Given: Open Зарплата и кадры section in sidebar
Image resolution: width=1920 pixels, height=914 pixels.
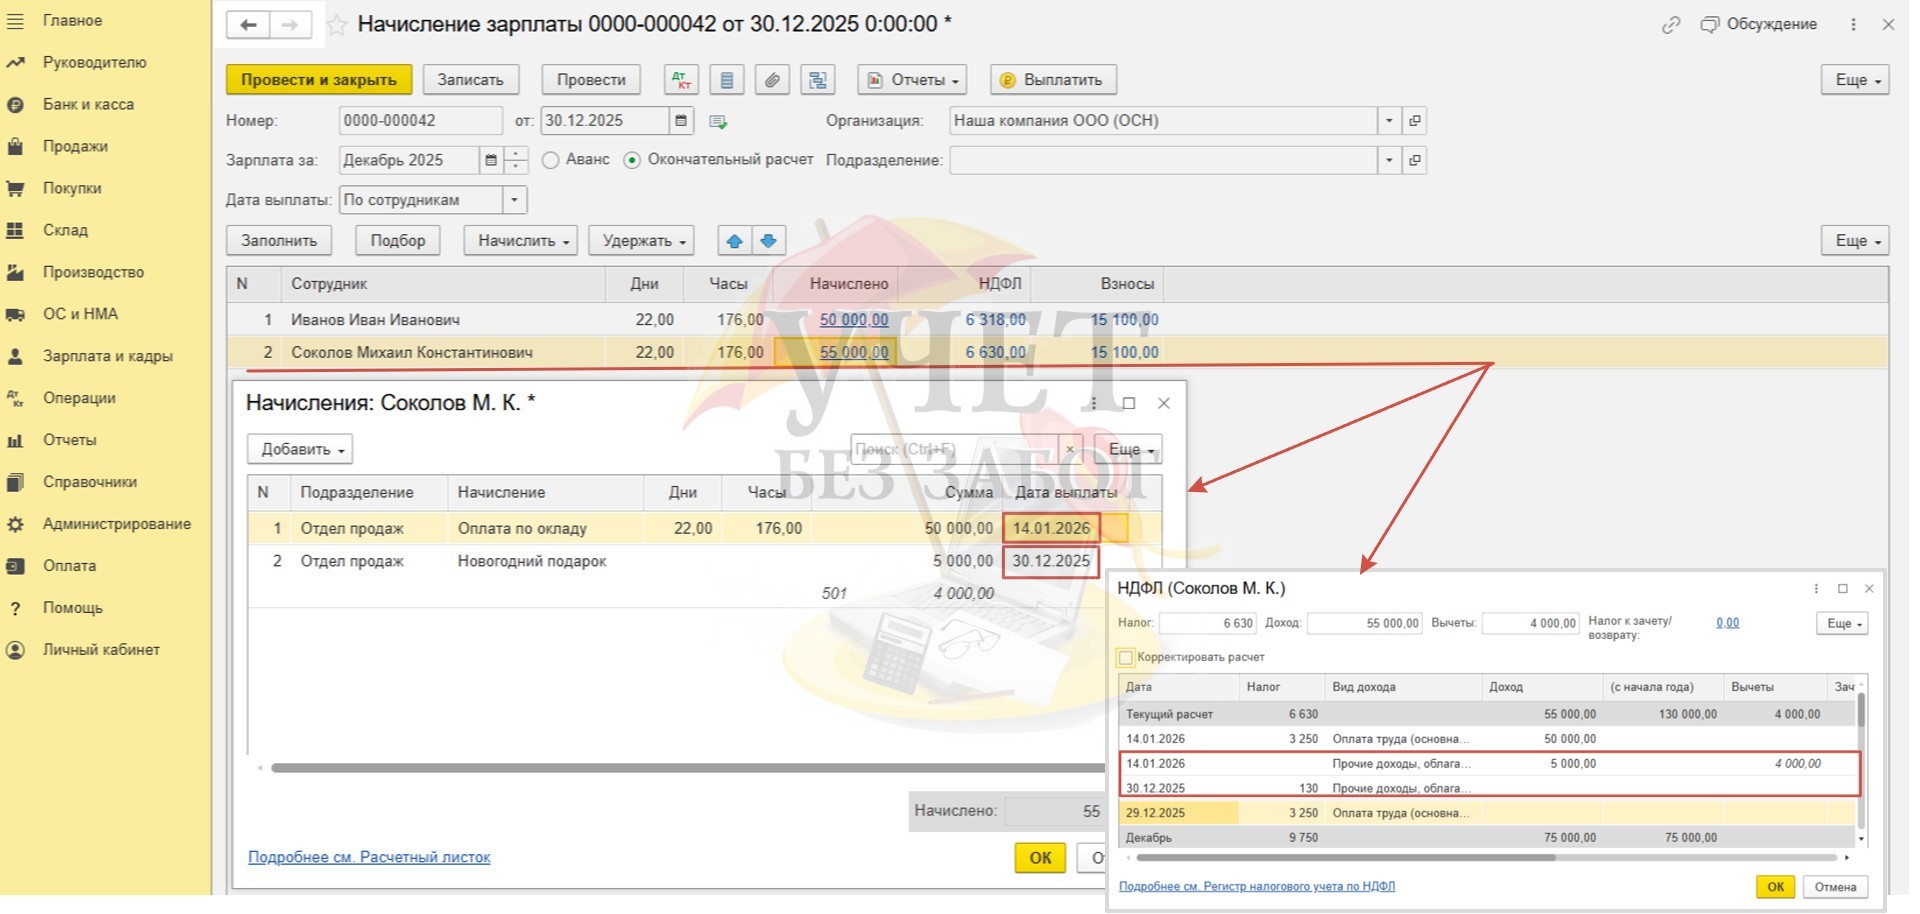Looking at the screenshot, I should pos(107,356).
